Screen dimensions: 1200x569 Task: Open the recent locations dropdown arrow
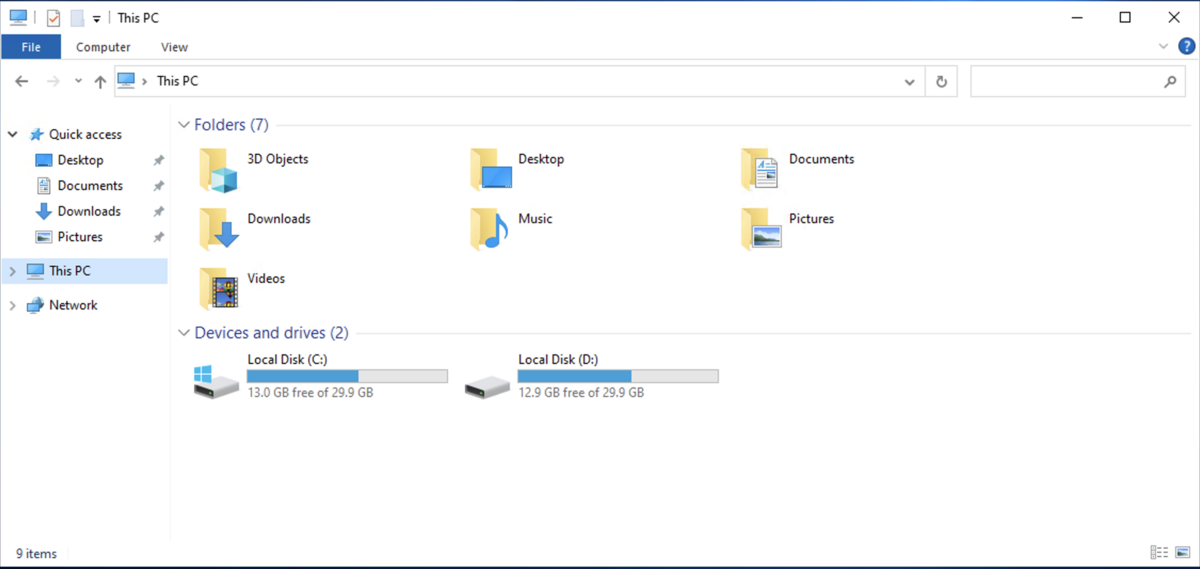tap(78, 82)
